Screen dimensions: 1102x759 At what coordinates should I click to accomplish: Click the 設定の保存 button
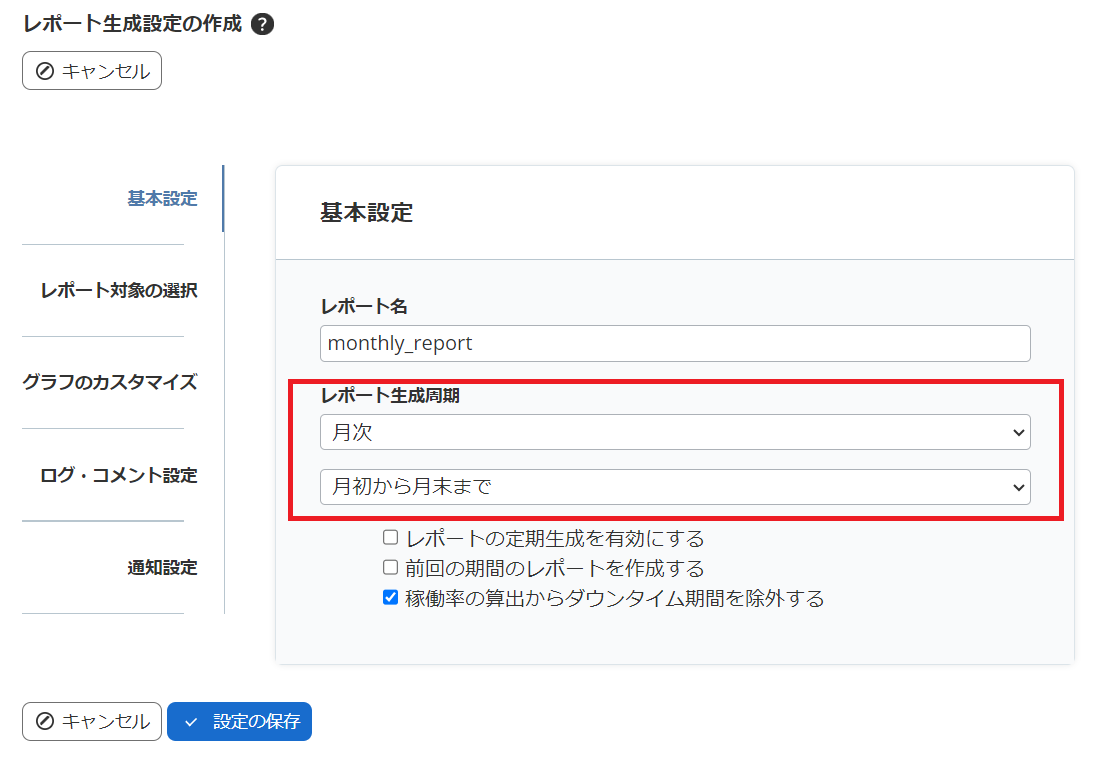coord(239,721)
